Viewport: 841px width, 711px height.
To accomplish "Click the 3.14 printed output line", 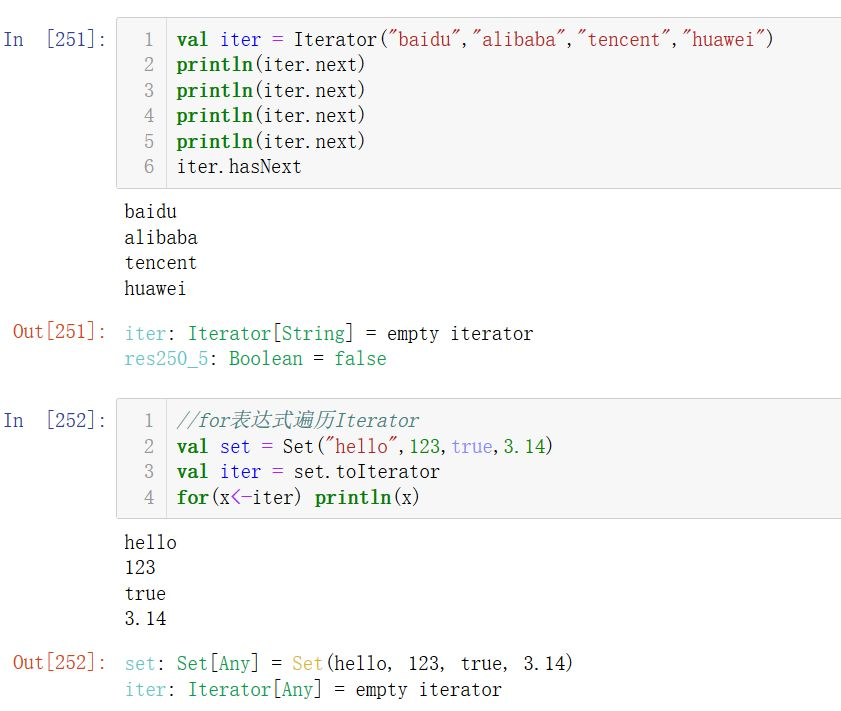I will click(145, 619).
